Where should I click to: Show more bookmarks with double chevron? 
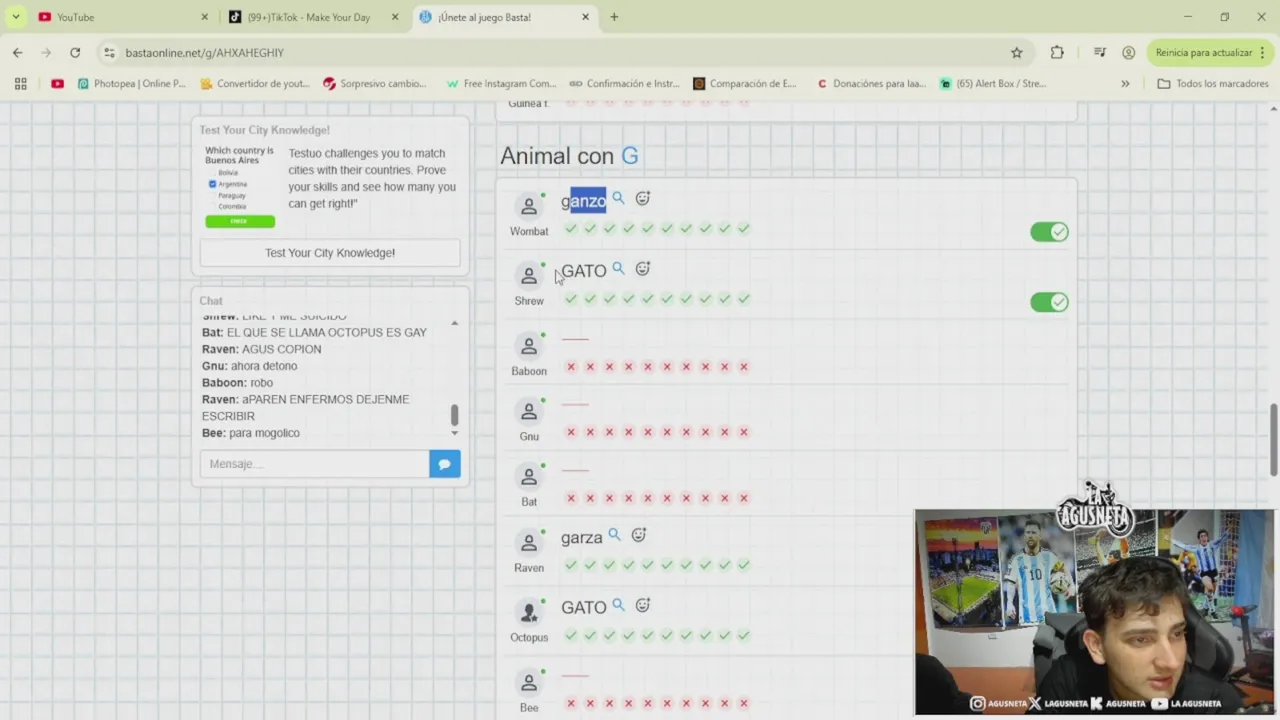pos(1125,84)
